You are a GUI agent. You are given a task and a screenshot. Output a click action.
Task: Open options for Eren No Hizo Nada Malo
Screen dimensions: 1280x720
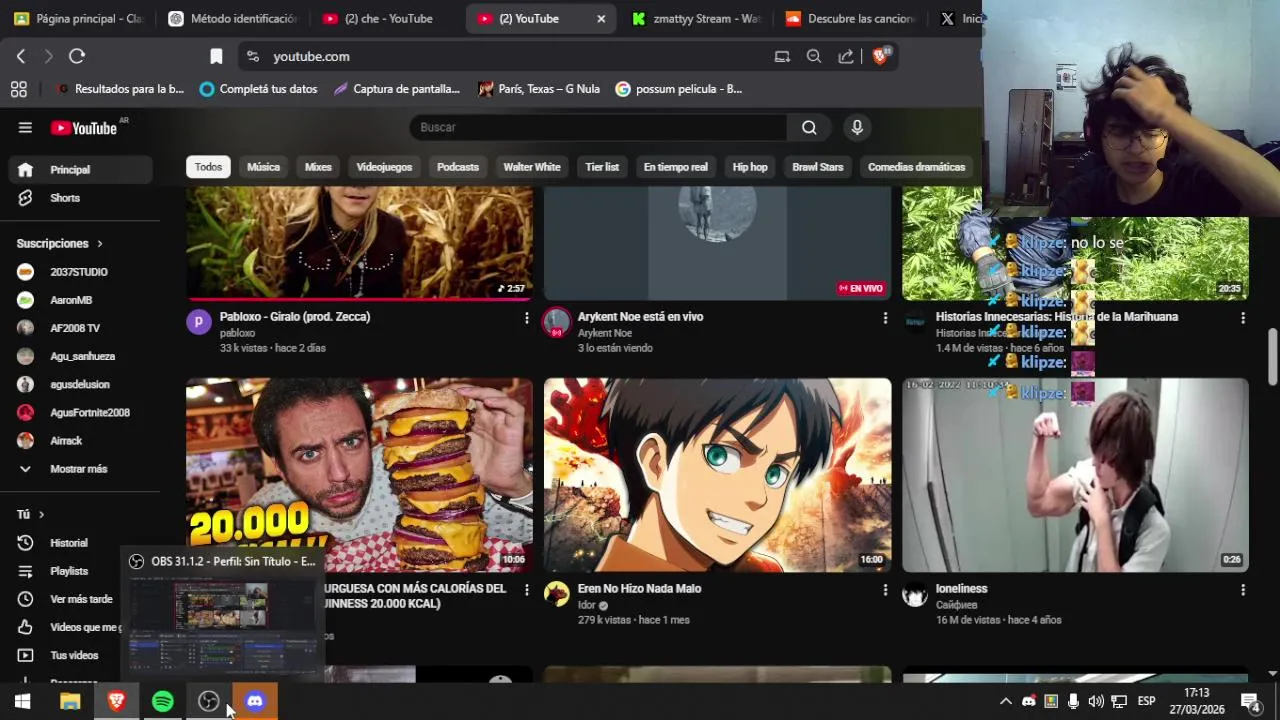[884, 590]
